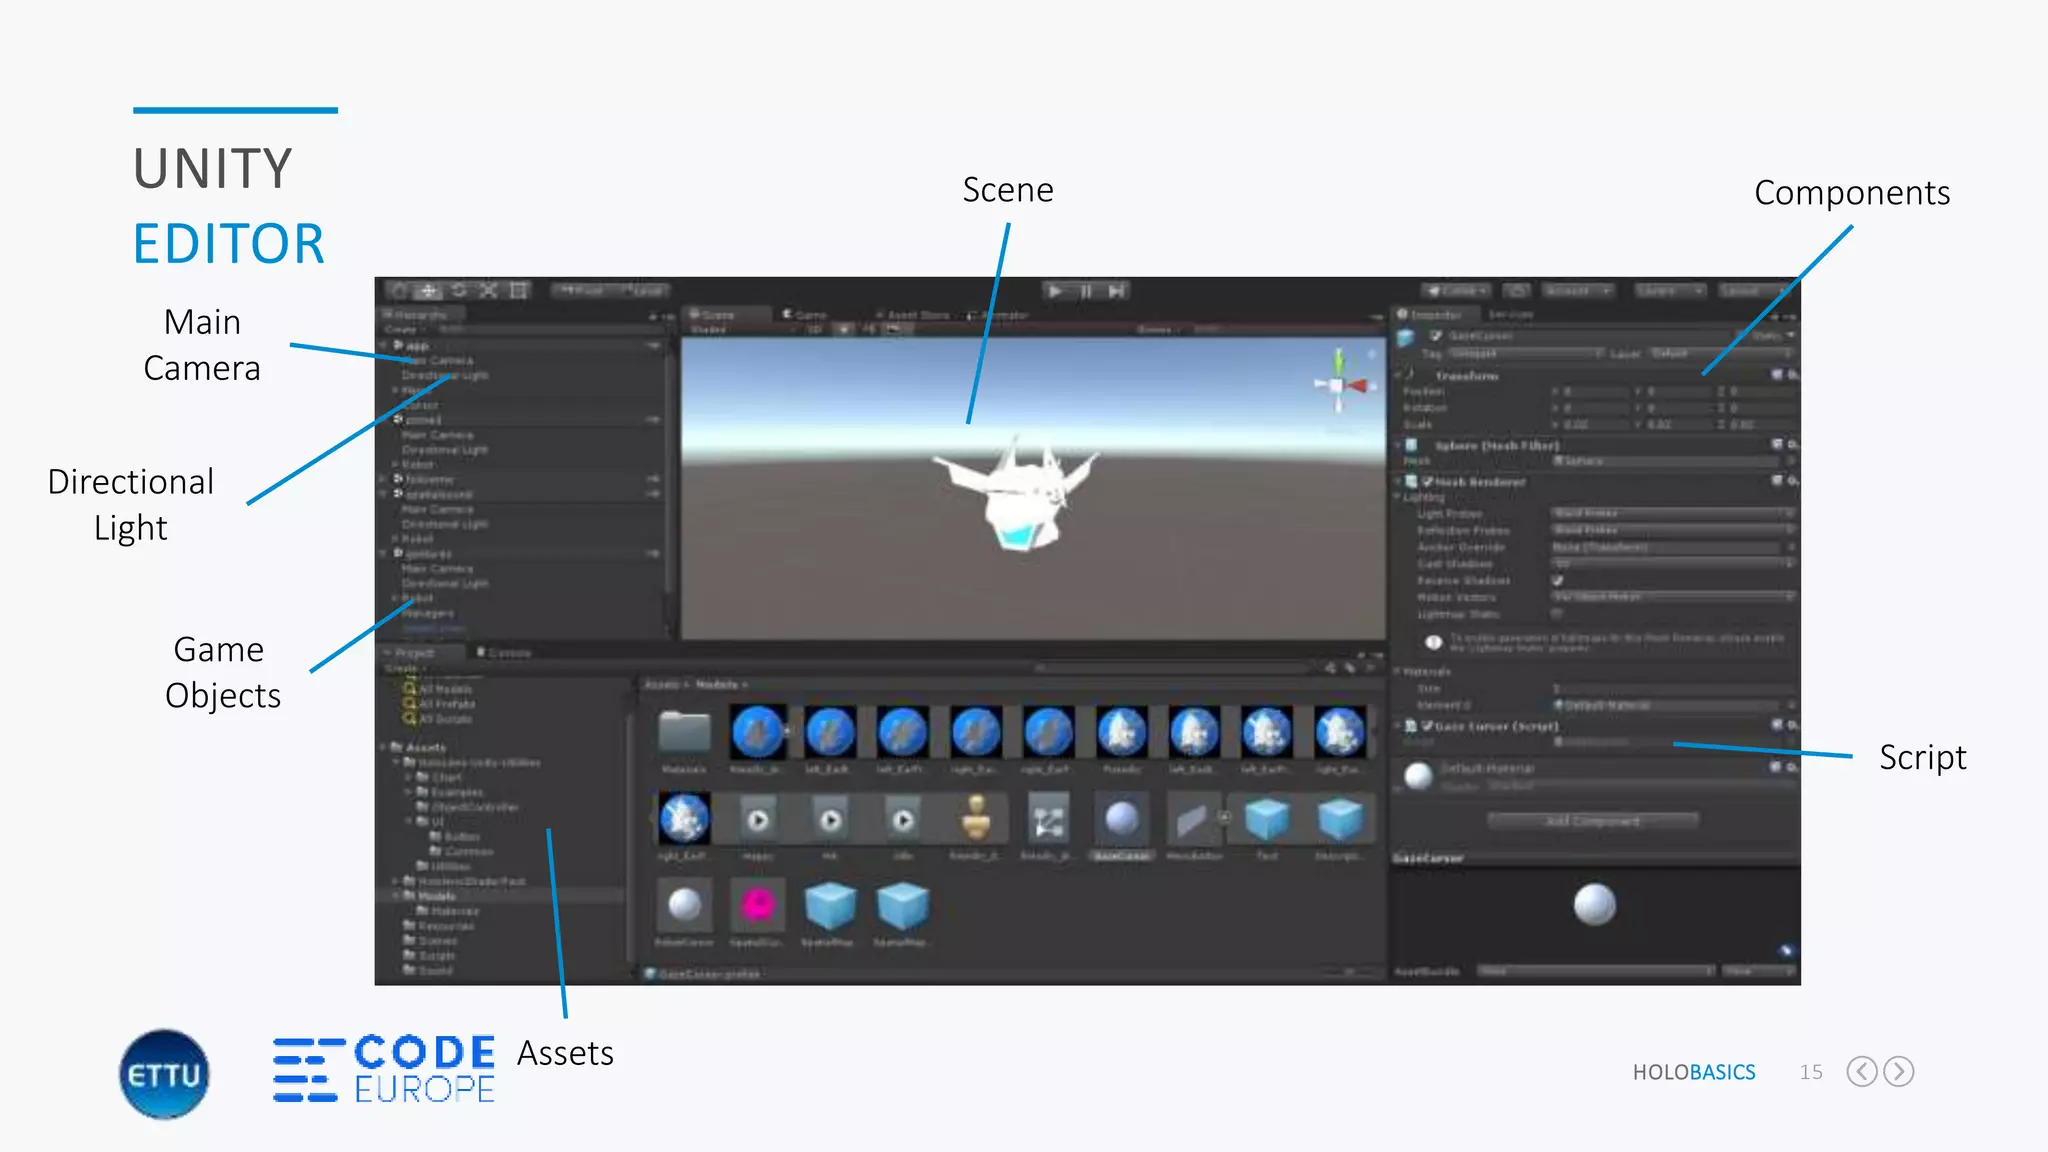Select the Rotate tool in Unity toolbar

pos(458,291)
